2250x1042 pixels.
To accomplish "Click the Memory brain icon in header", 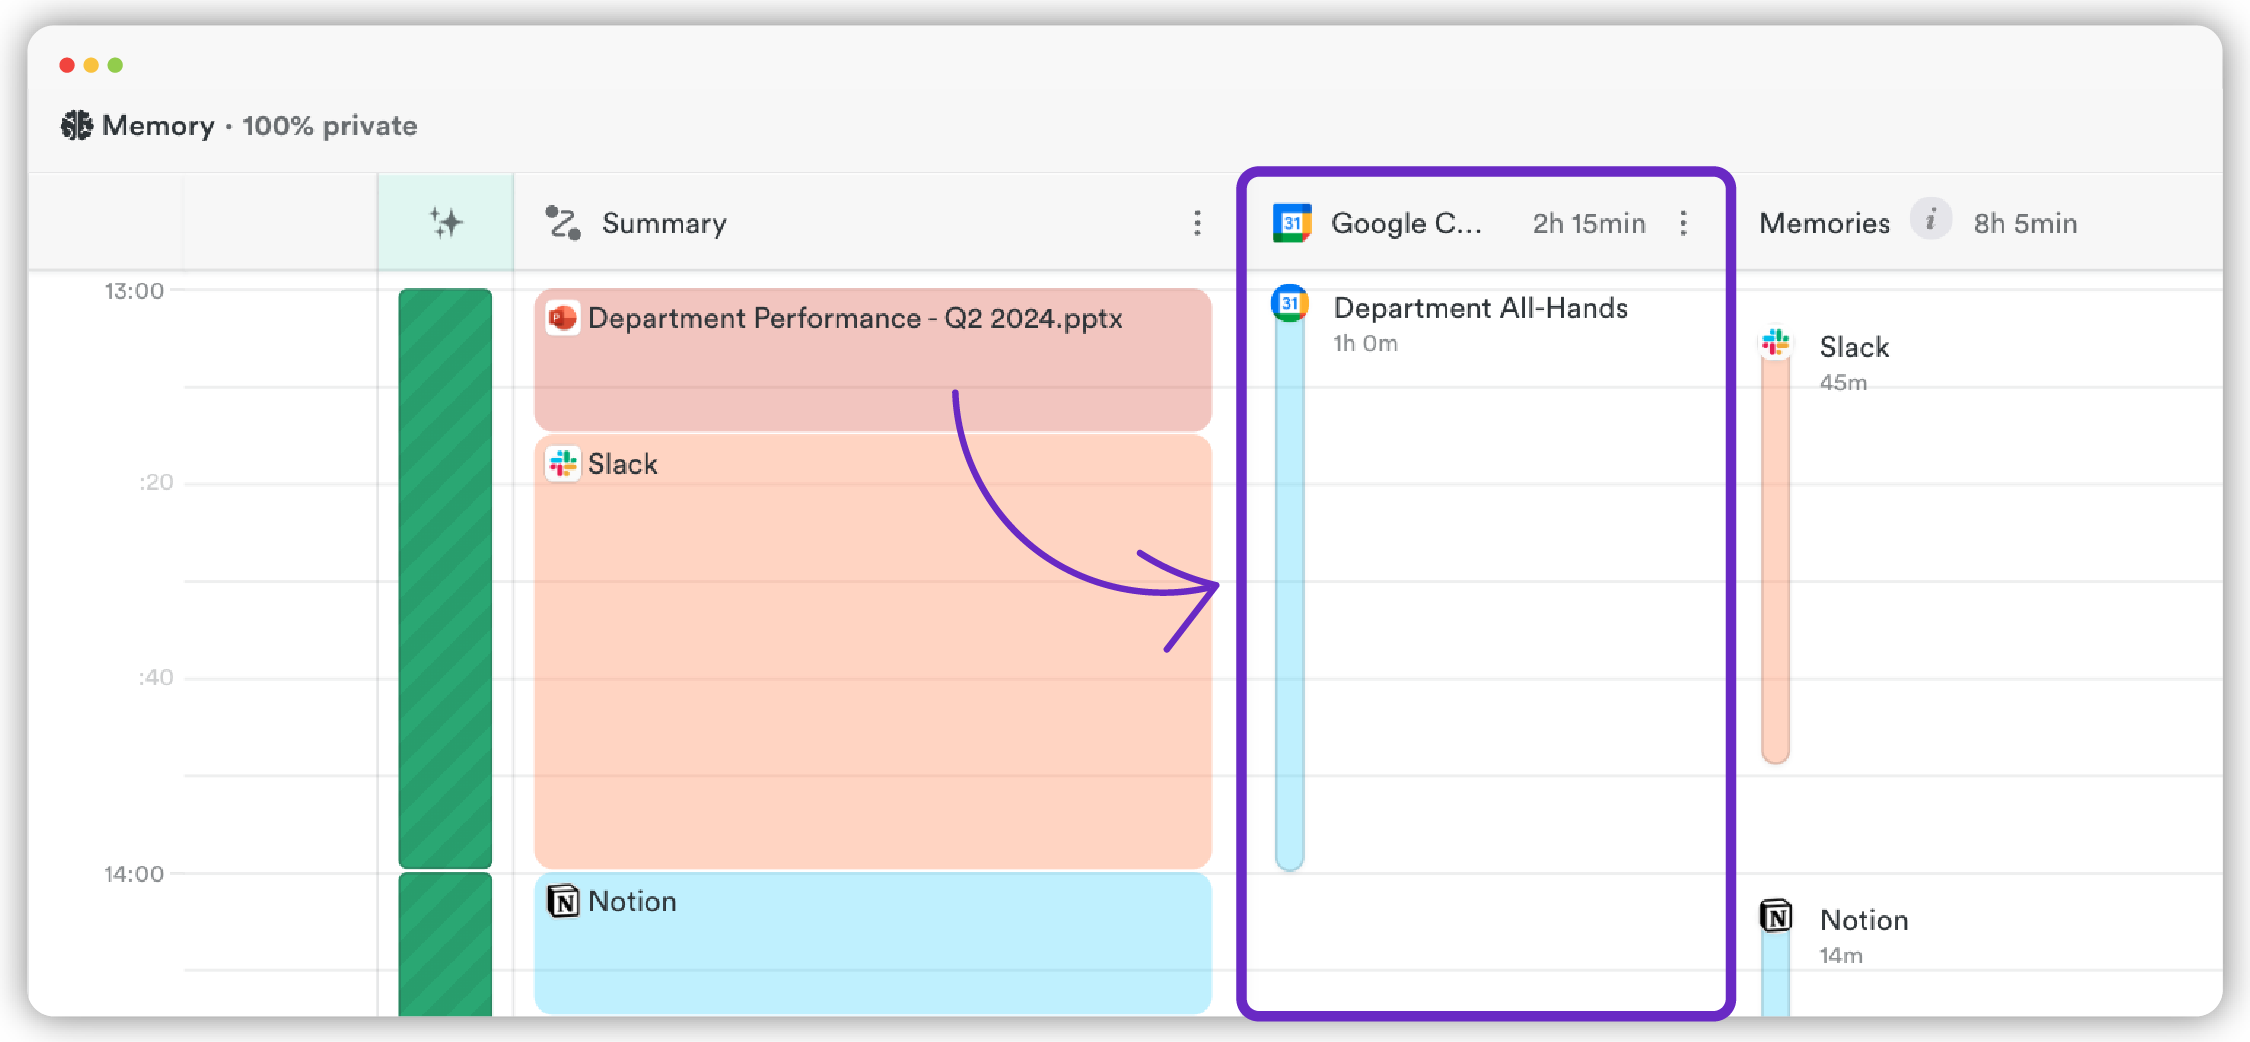I will pos(76,124).
